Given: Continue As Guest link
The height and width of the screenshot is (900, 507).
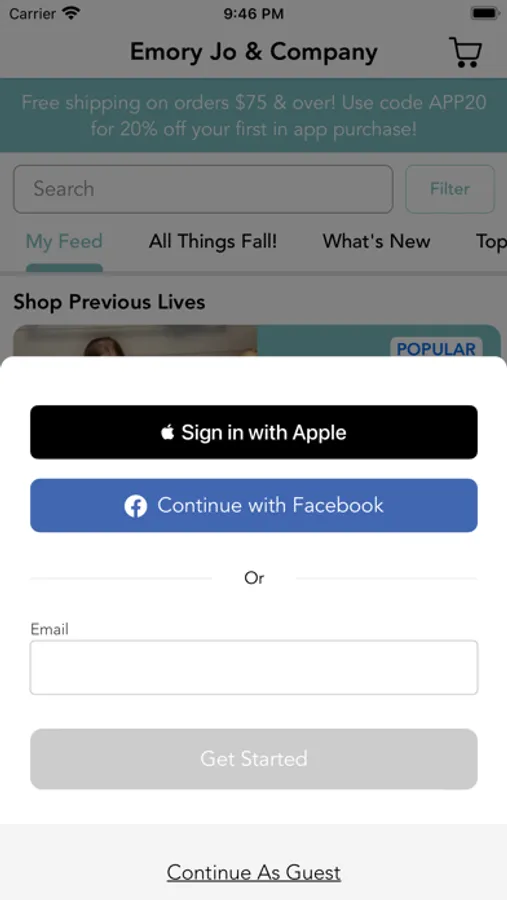Looking at the screenshot, I should [254, 872].
